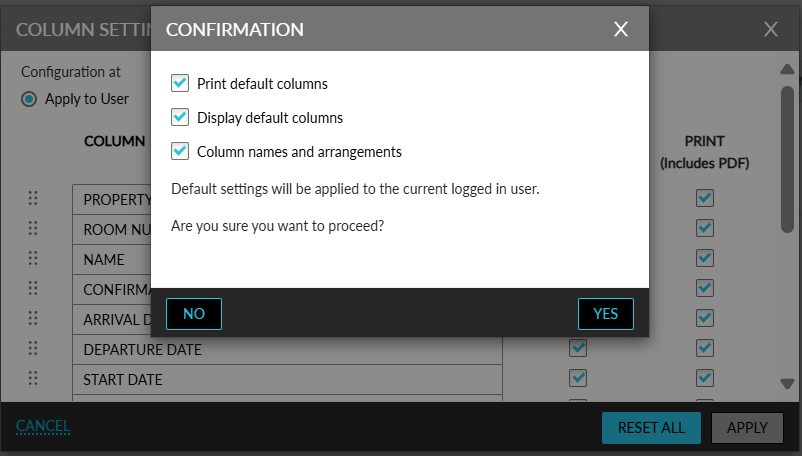This screenshot has width=802, height=456.
Task: Click drag handle beside CONFIRMA row
Action: tap(33, 288)
